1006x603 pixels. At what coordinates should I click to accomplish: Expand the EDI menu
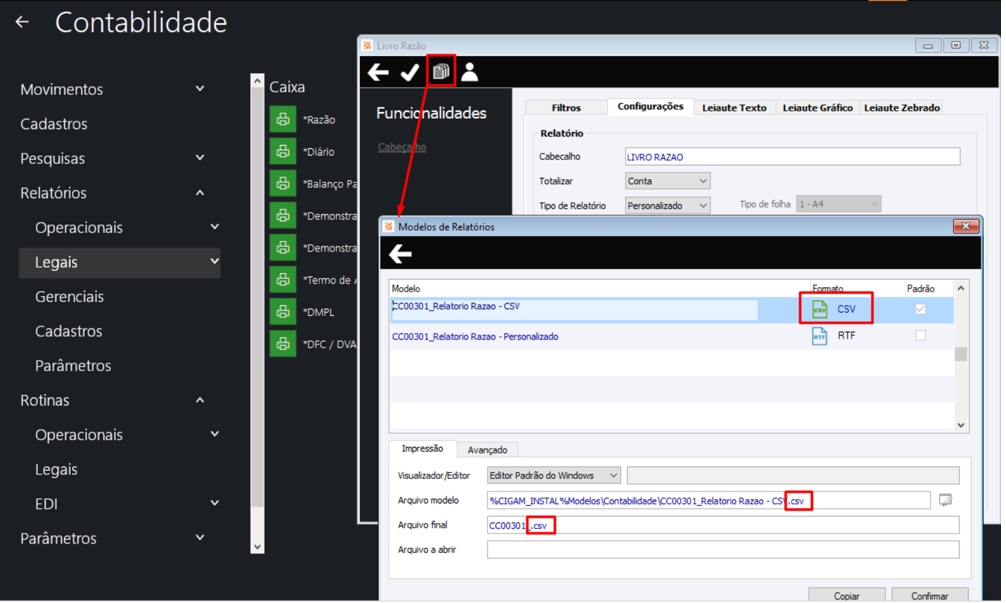tap(215, 504)
